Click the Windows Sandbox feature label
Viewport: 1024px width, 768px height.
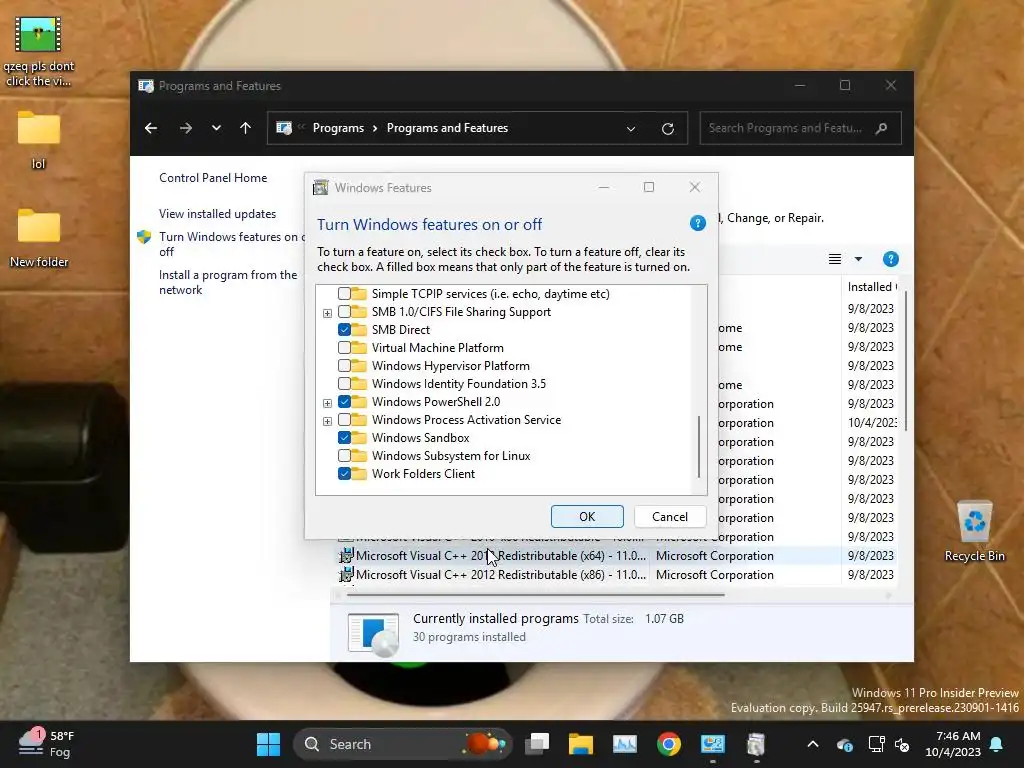(421, 438)
